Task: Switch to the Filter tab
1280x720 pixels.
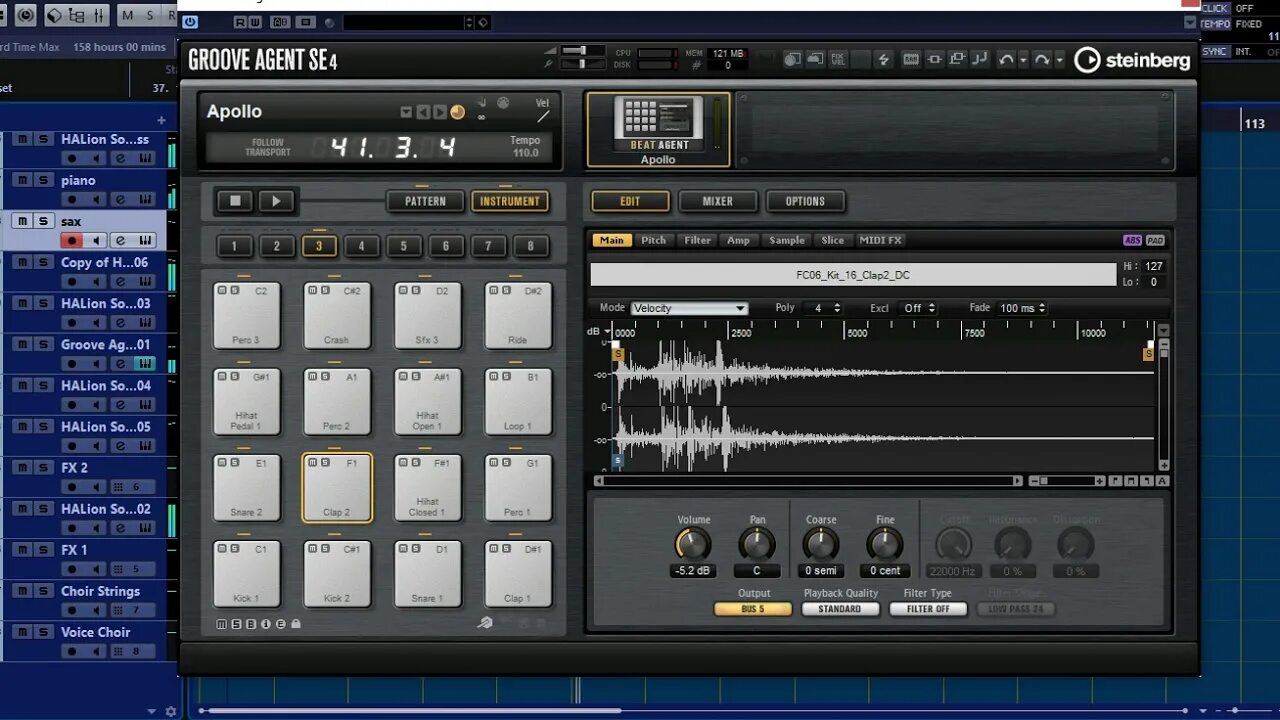Action: [697, 240]
